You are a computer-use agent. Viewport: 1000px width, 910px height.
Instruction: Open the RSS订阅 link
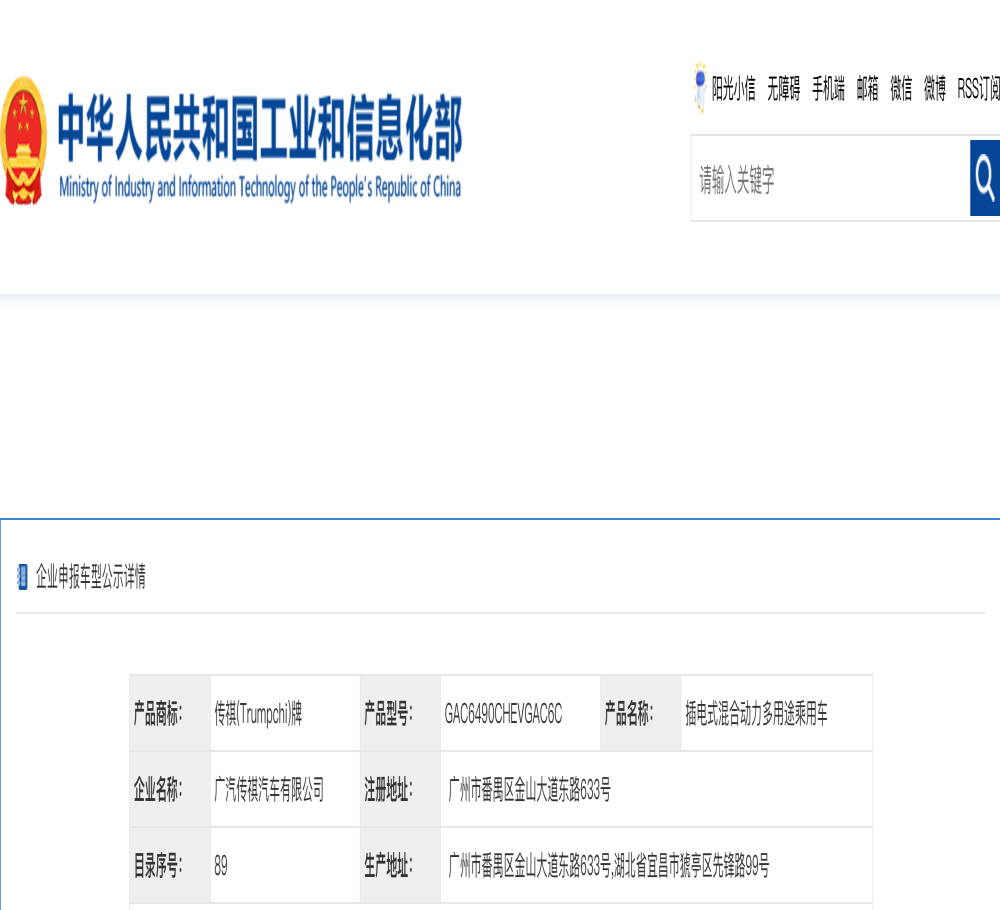978,88
